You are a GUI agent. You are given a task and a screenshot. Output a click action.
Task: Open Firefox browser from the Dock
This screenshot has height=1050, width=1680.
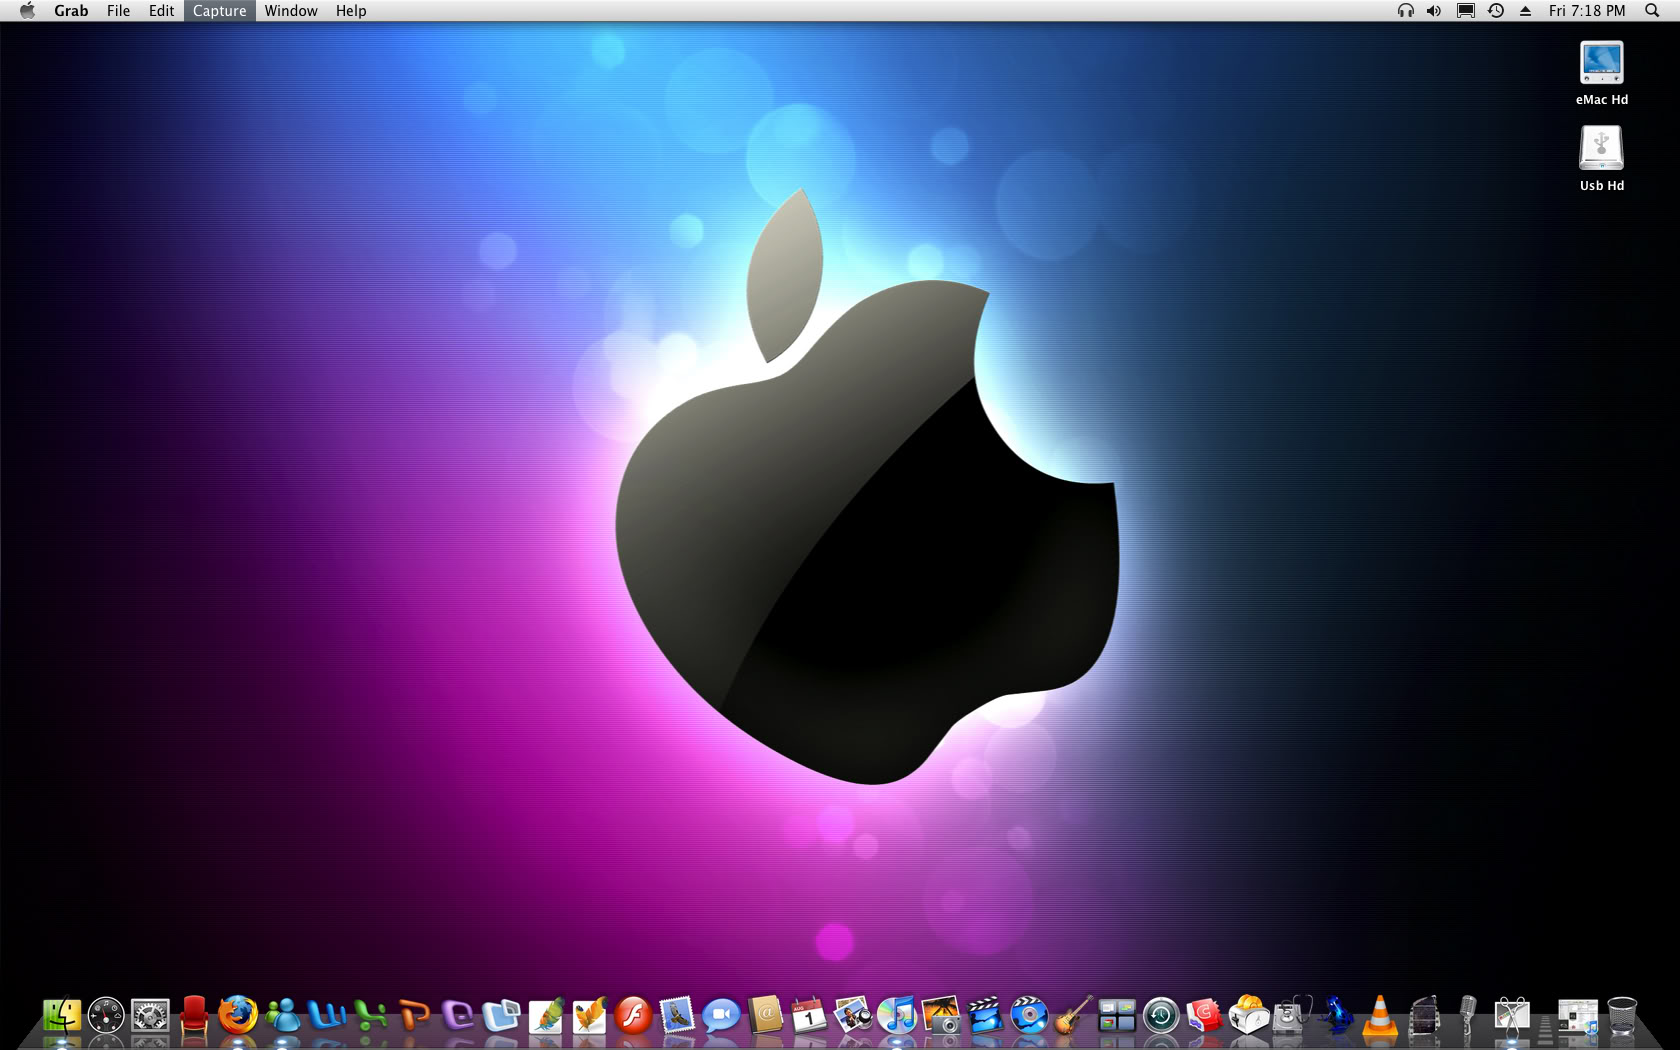click(x=238, y=1016)
